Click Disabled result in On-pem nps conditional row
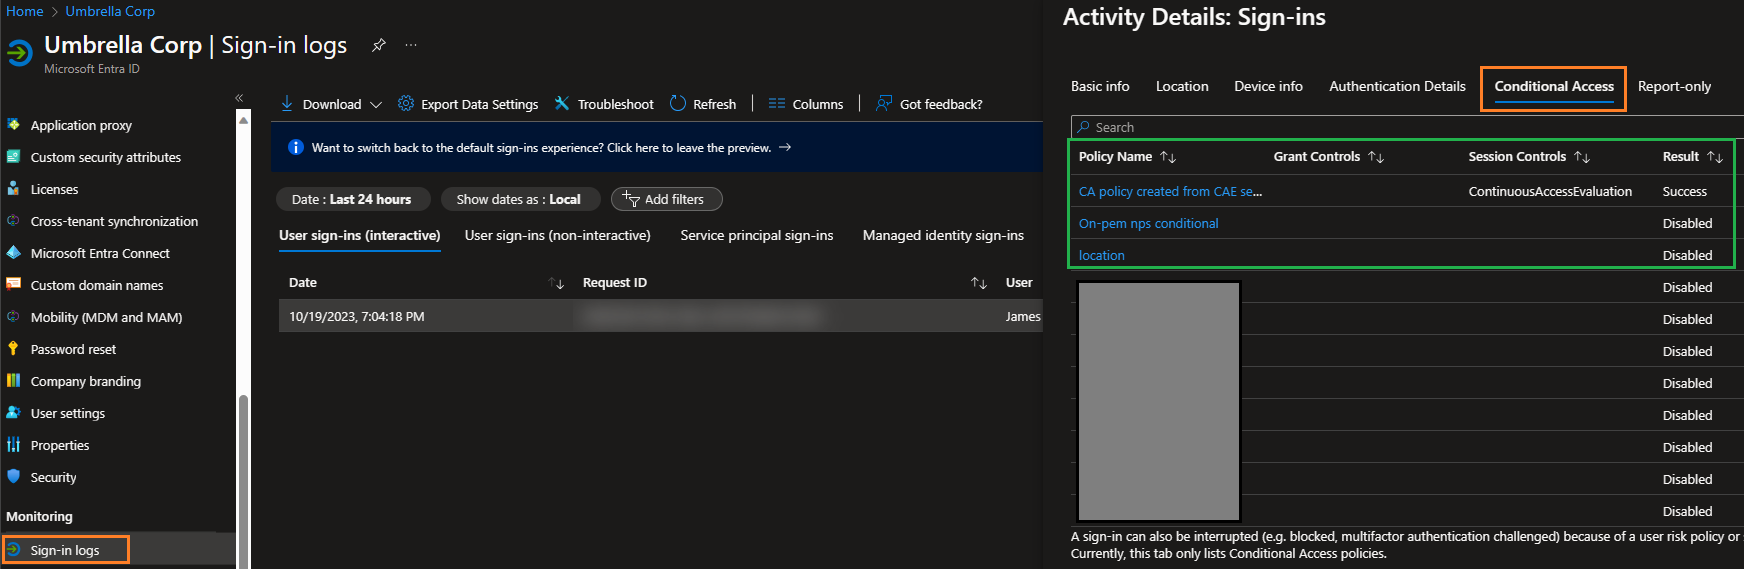The height and width of the screenshot is (569, 1744). 1687,223
